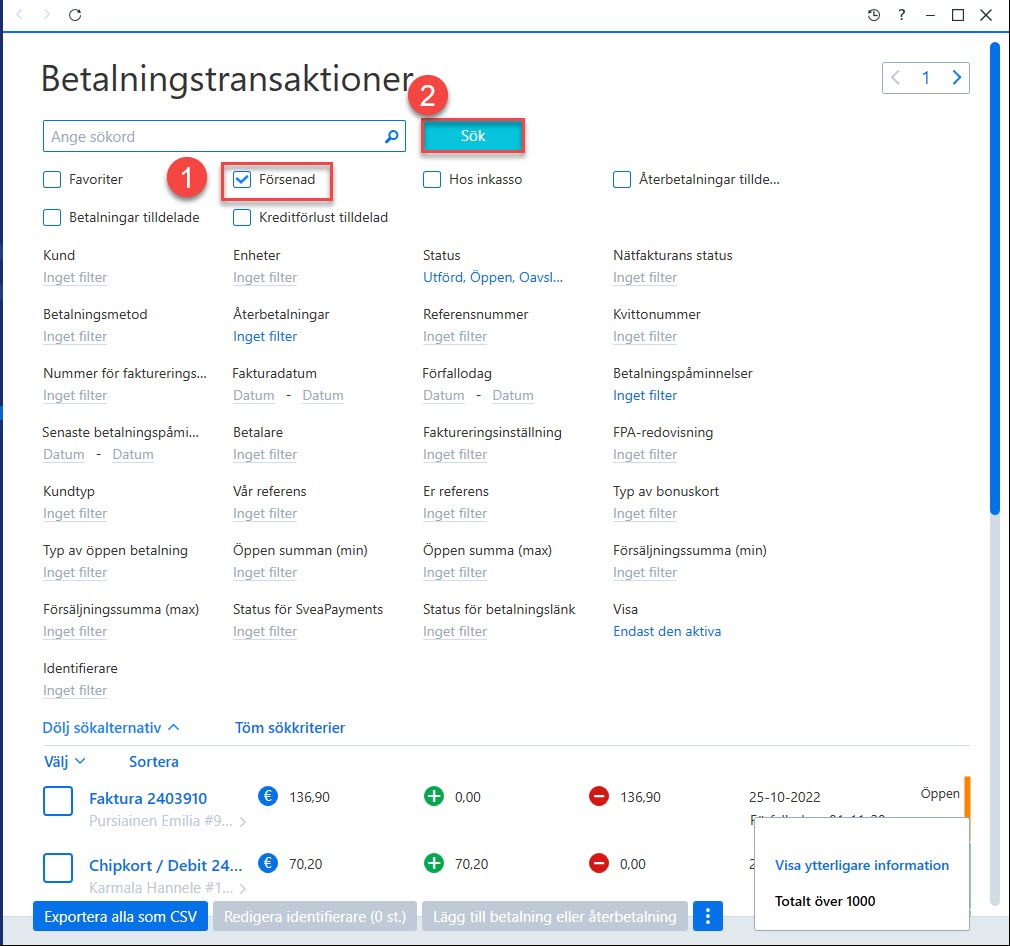Click euro icon on Faktura 2403910 row
This screenshot has width=1010, height=946.
click(268, 797)
